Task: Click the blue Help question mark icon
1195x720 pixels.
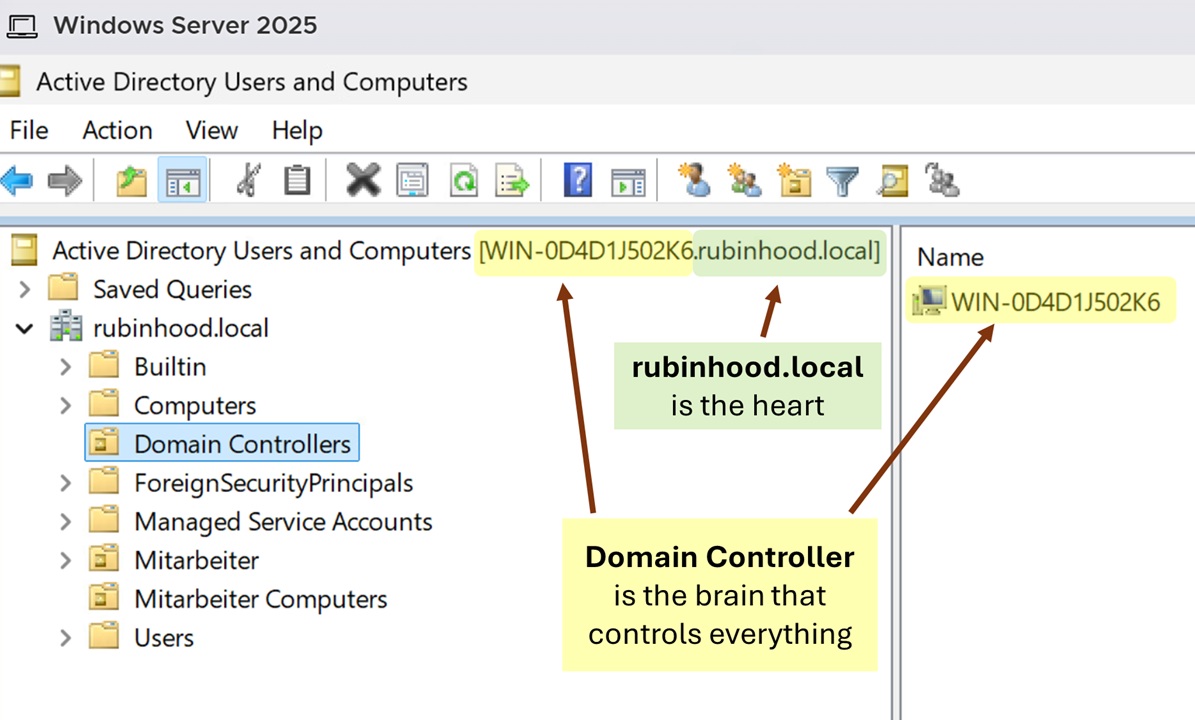Action: 578,181
